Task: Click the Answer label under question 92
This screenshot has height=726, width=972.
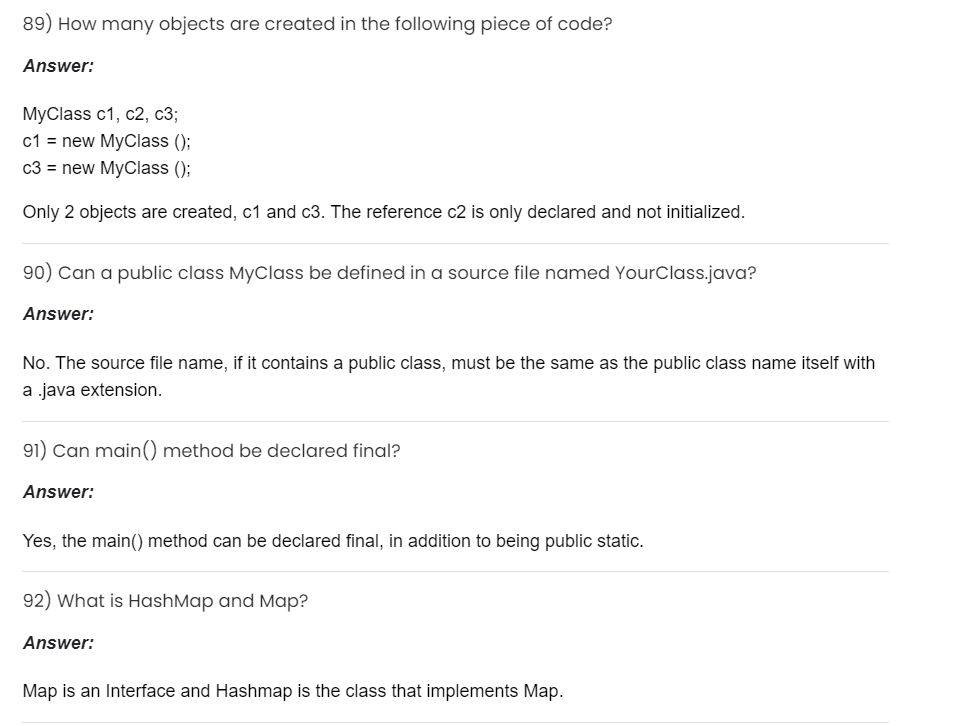Action: pyautogui.click(x=59, y=643)
